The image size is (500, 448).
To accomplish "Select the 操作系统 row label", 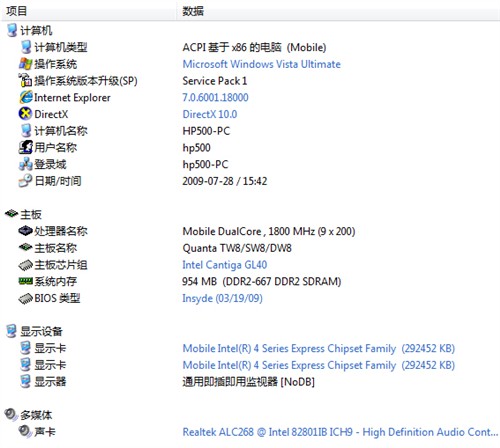I will [x=55, y=64].
